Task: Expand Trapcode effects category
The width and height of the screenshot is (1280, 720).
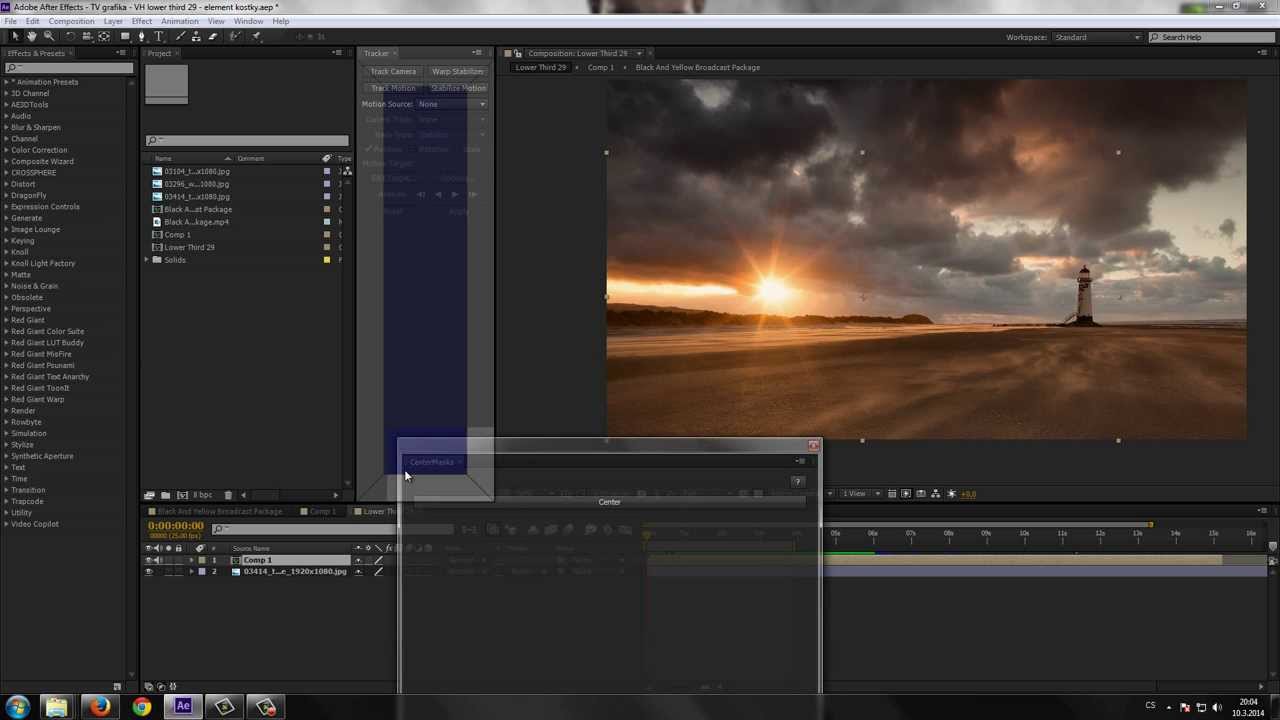Action: [6, 501]
